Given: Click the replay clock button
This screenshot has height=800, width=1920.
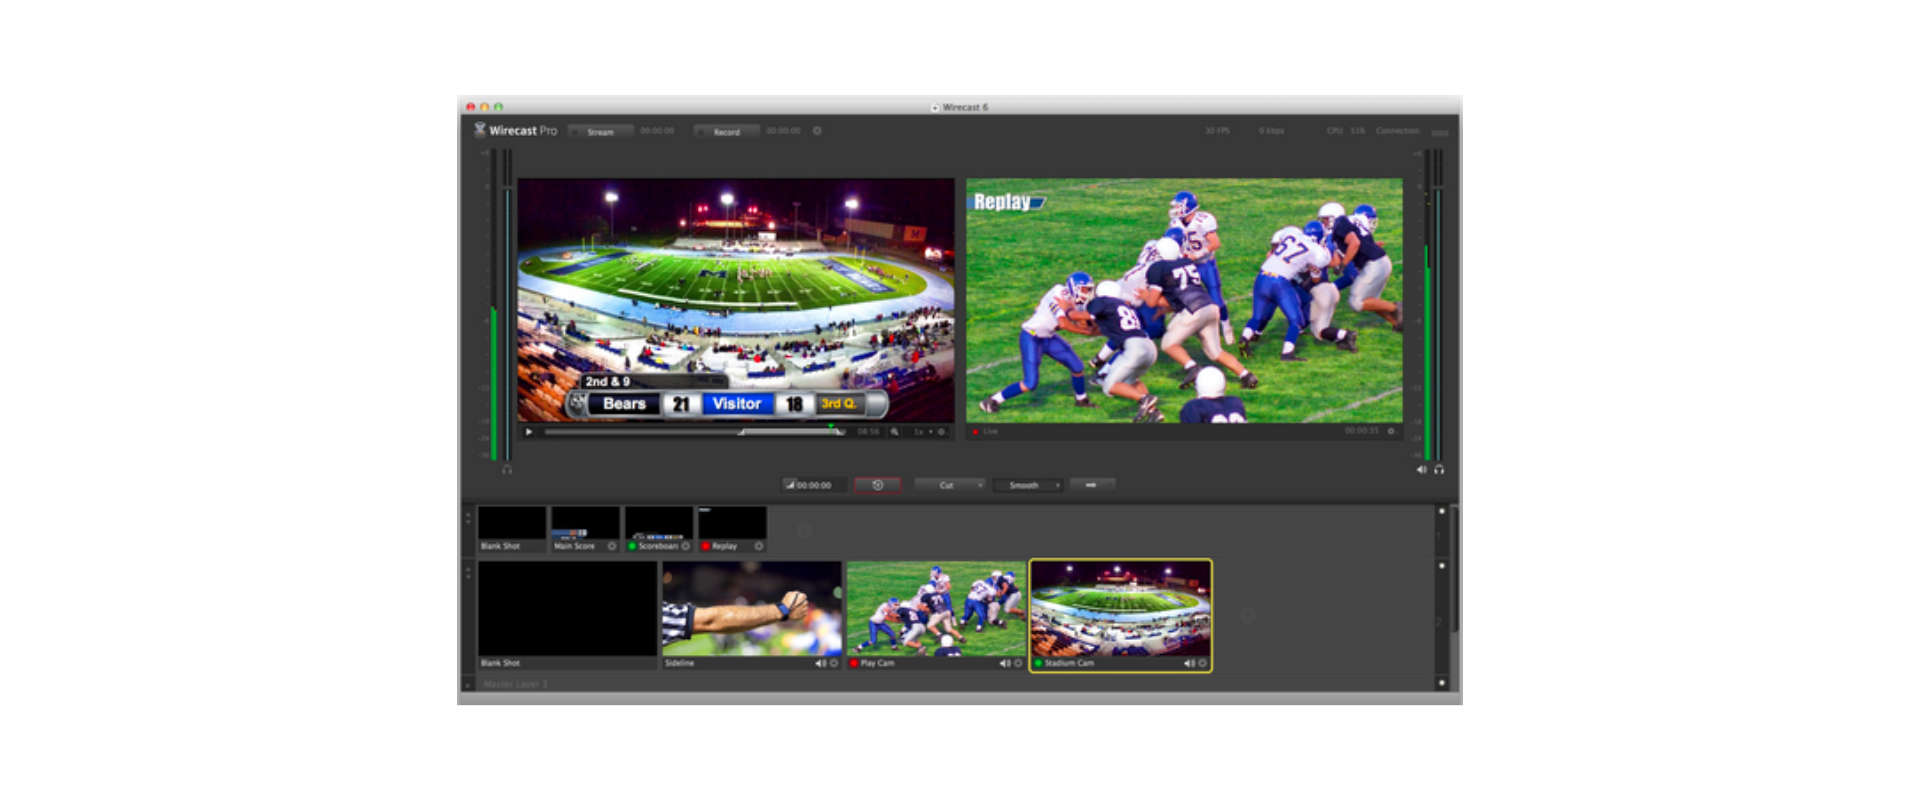Looking at the screenshot, I should (x=877, y=485).
